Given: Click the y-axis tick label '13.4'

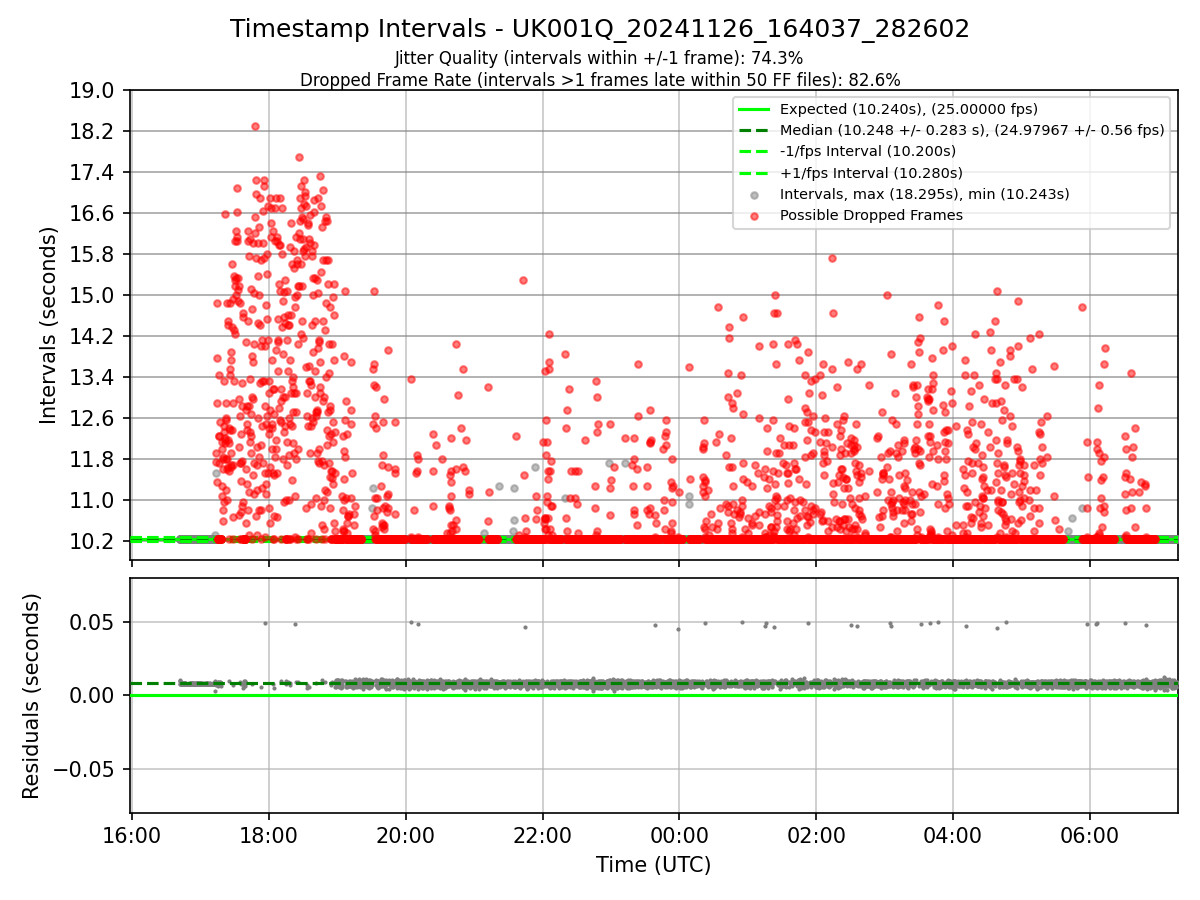Looking at the screenshot, I should pos(92,377).
